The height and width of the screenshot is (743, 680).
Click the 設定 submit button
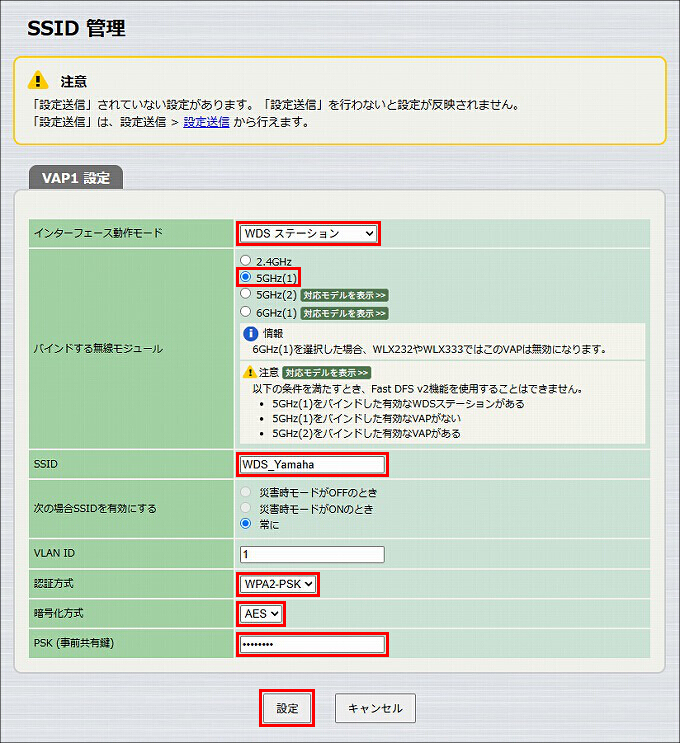(x=287, y=708)
